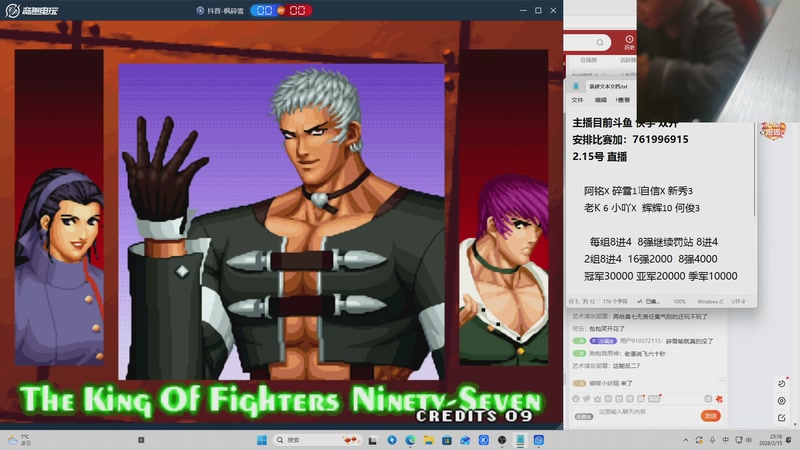Click the notepad document icon on file tab
The image size is (800, 450).
pos(576,86)
